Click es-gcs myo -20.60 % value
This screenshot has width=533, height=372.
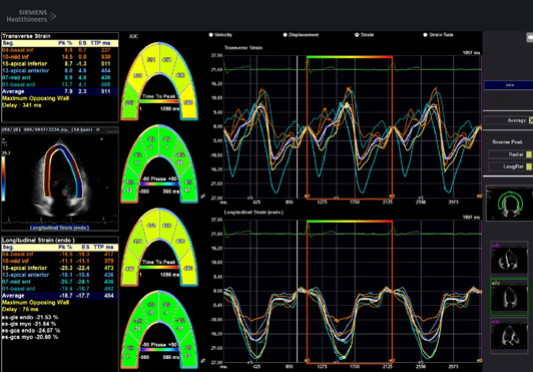point(30,337)
